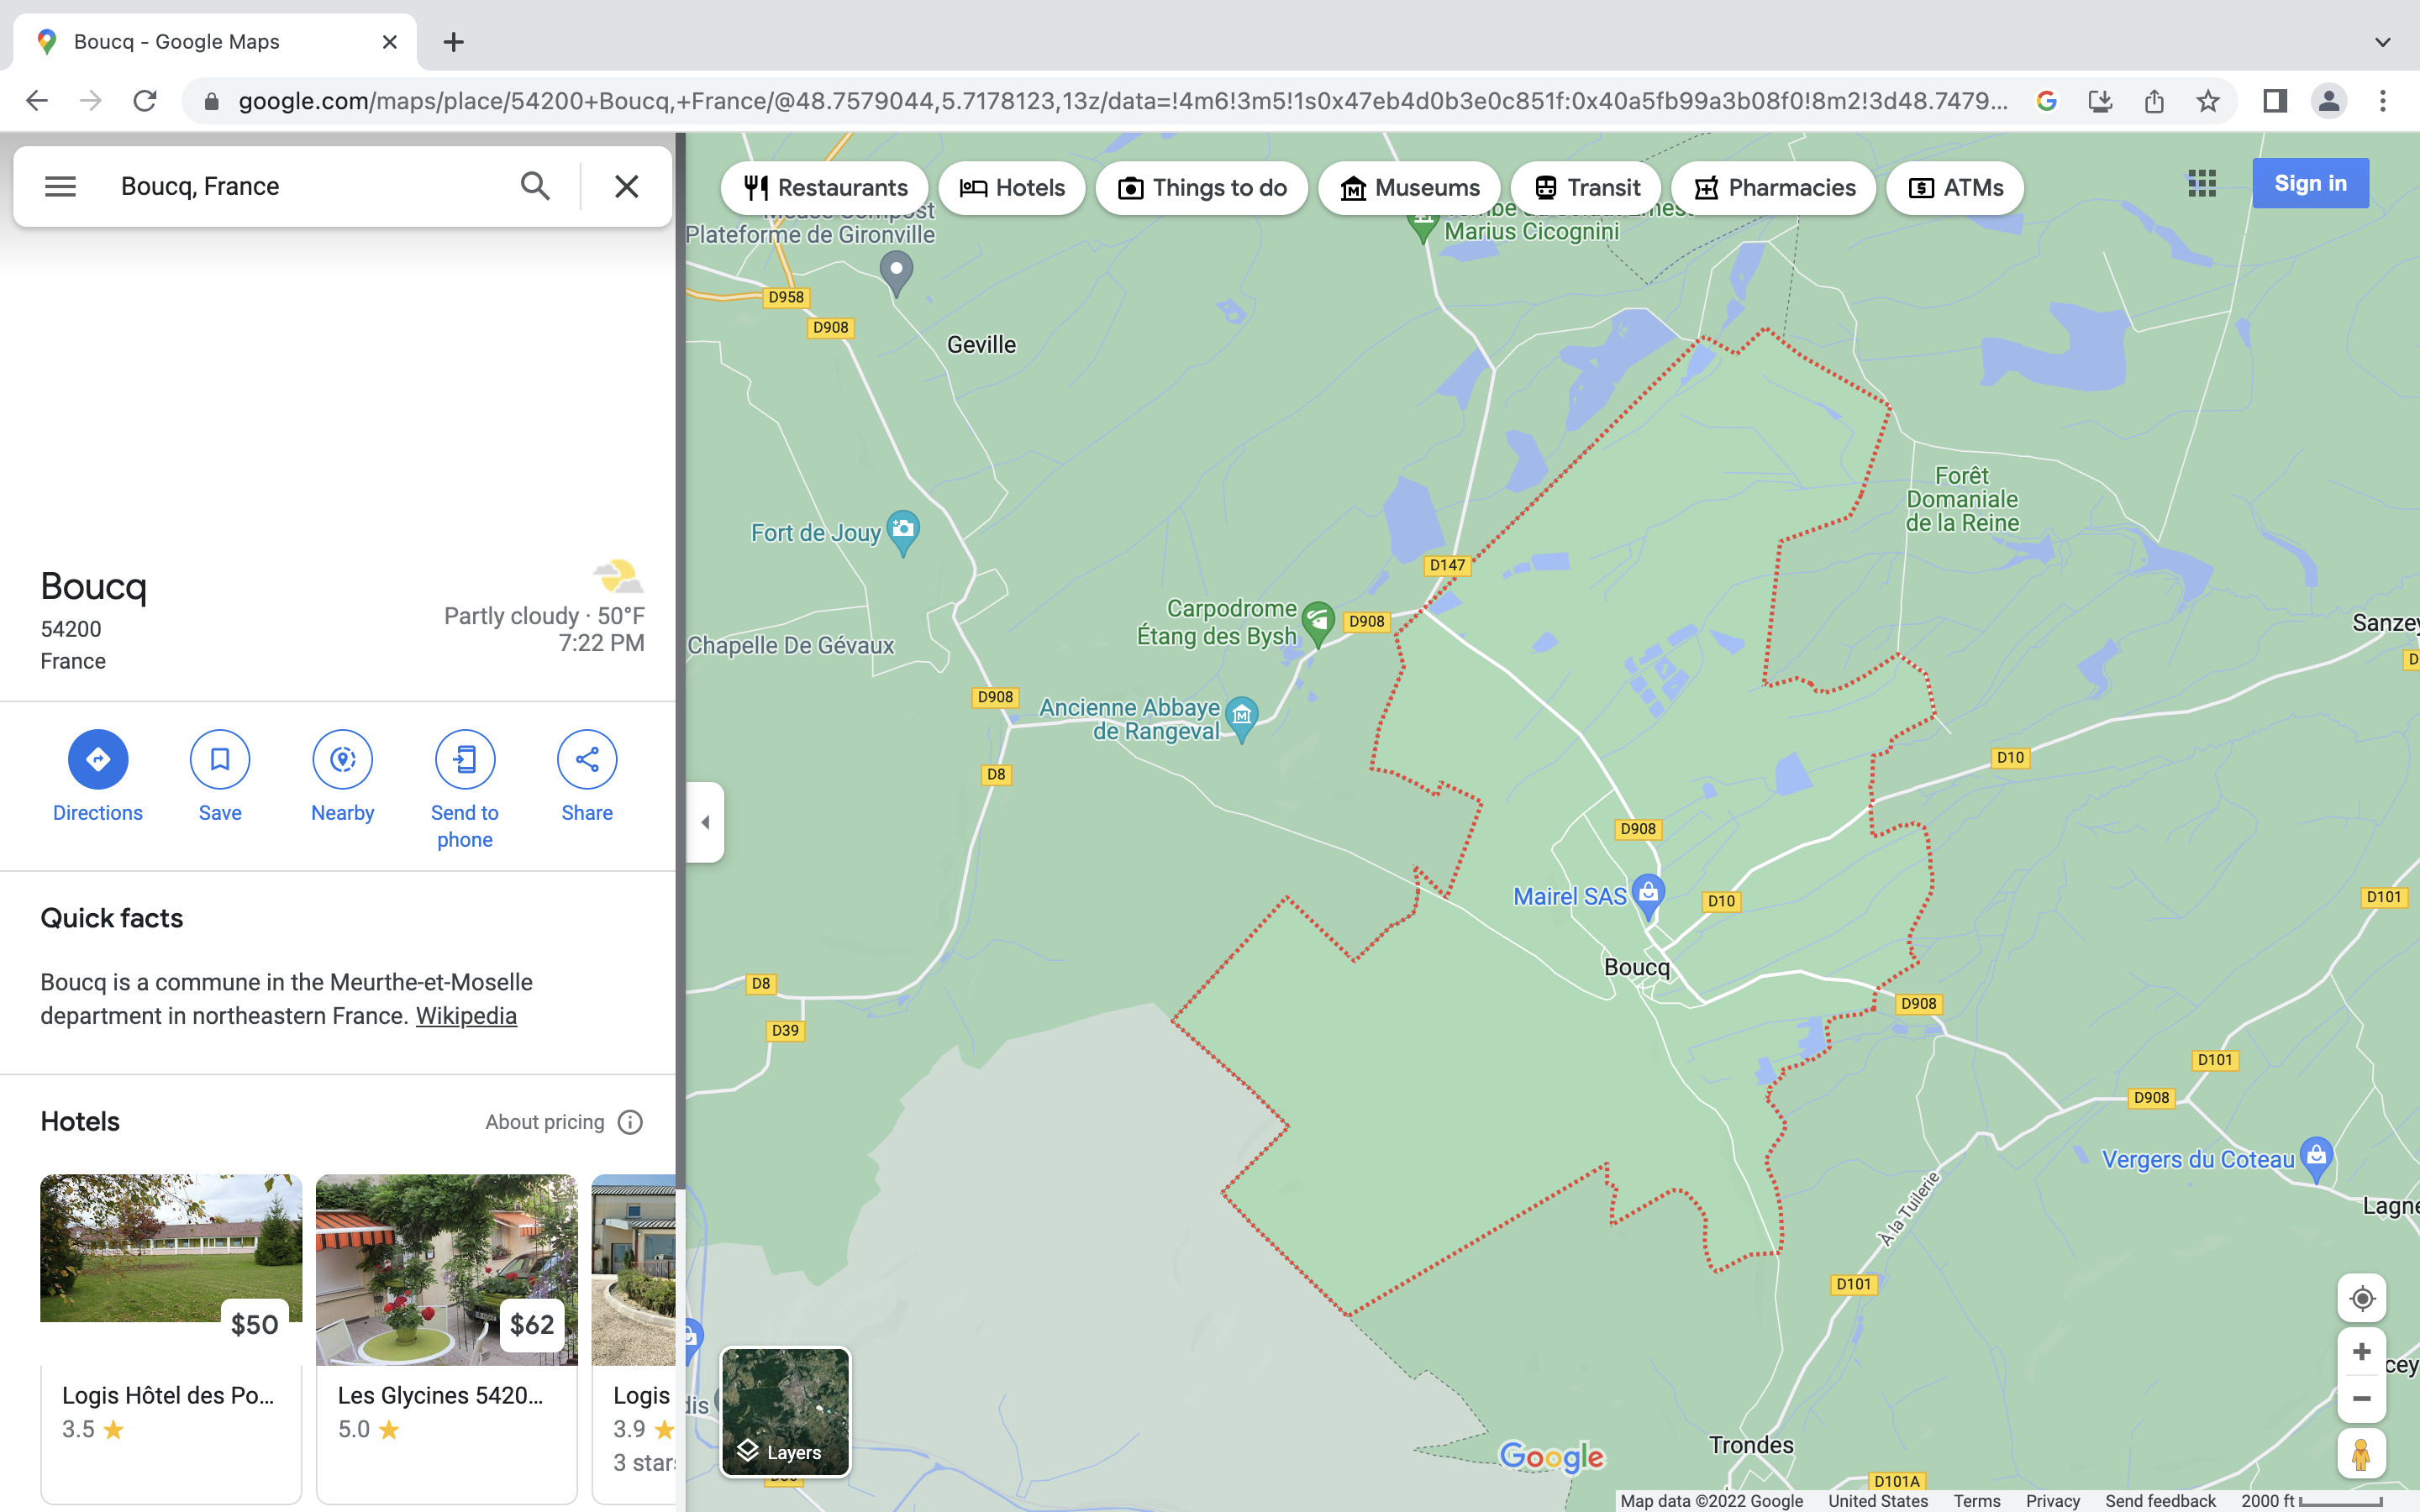Click the Directions icon button
Screen dimensions: 2420x1512
click(x=97, y=759)
